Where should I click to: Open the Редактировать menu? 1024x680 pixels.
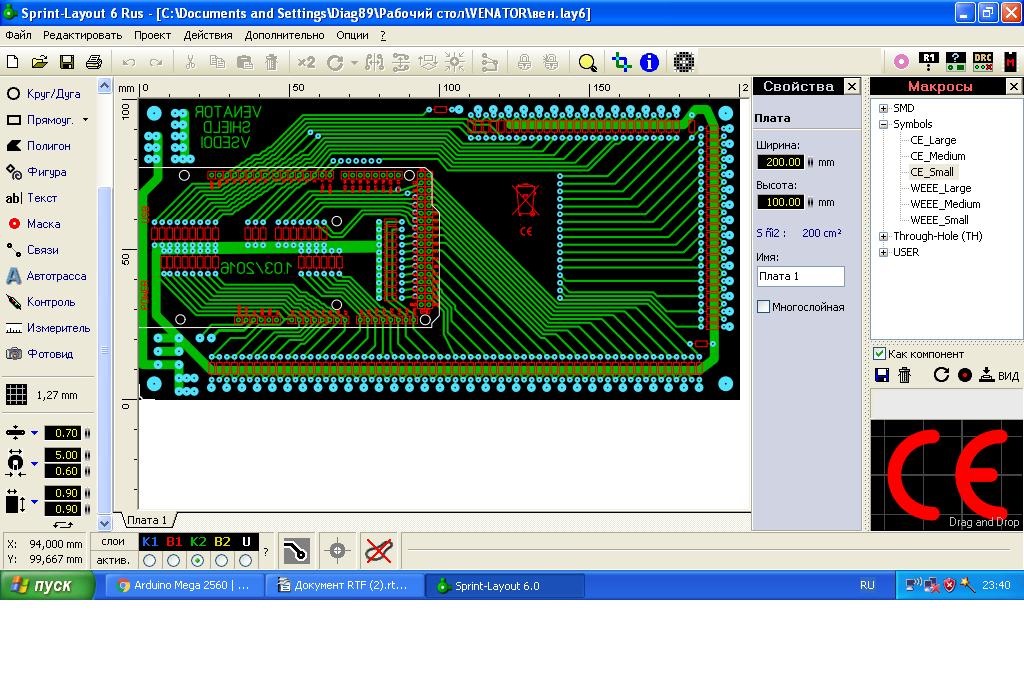(82, 35)
